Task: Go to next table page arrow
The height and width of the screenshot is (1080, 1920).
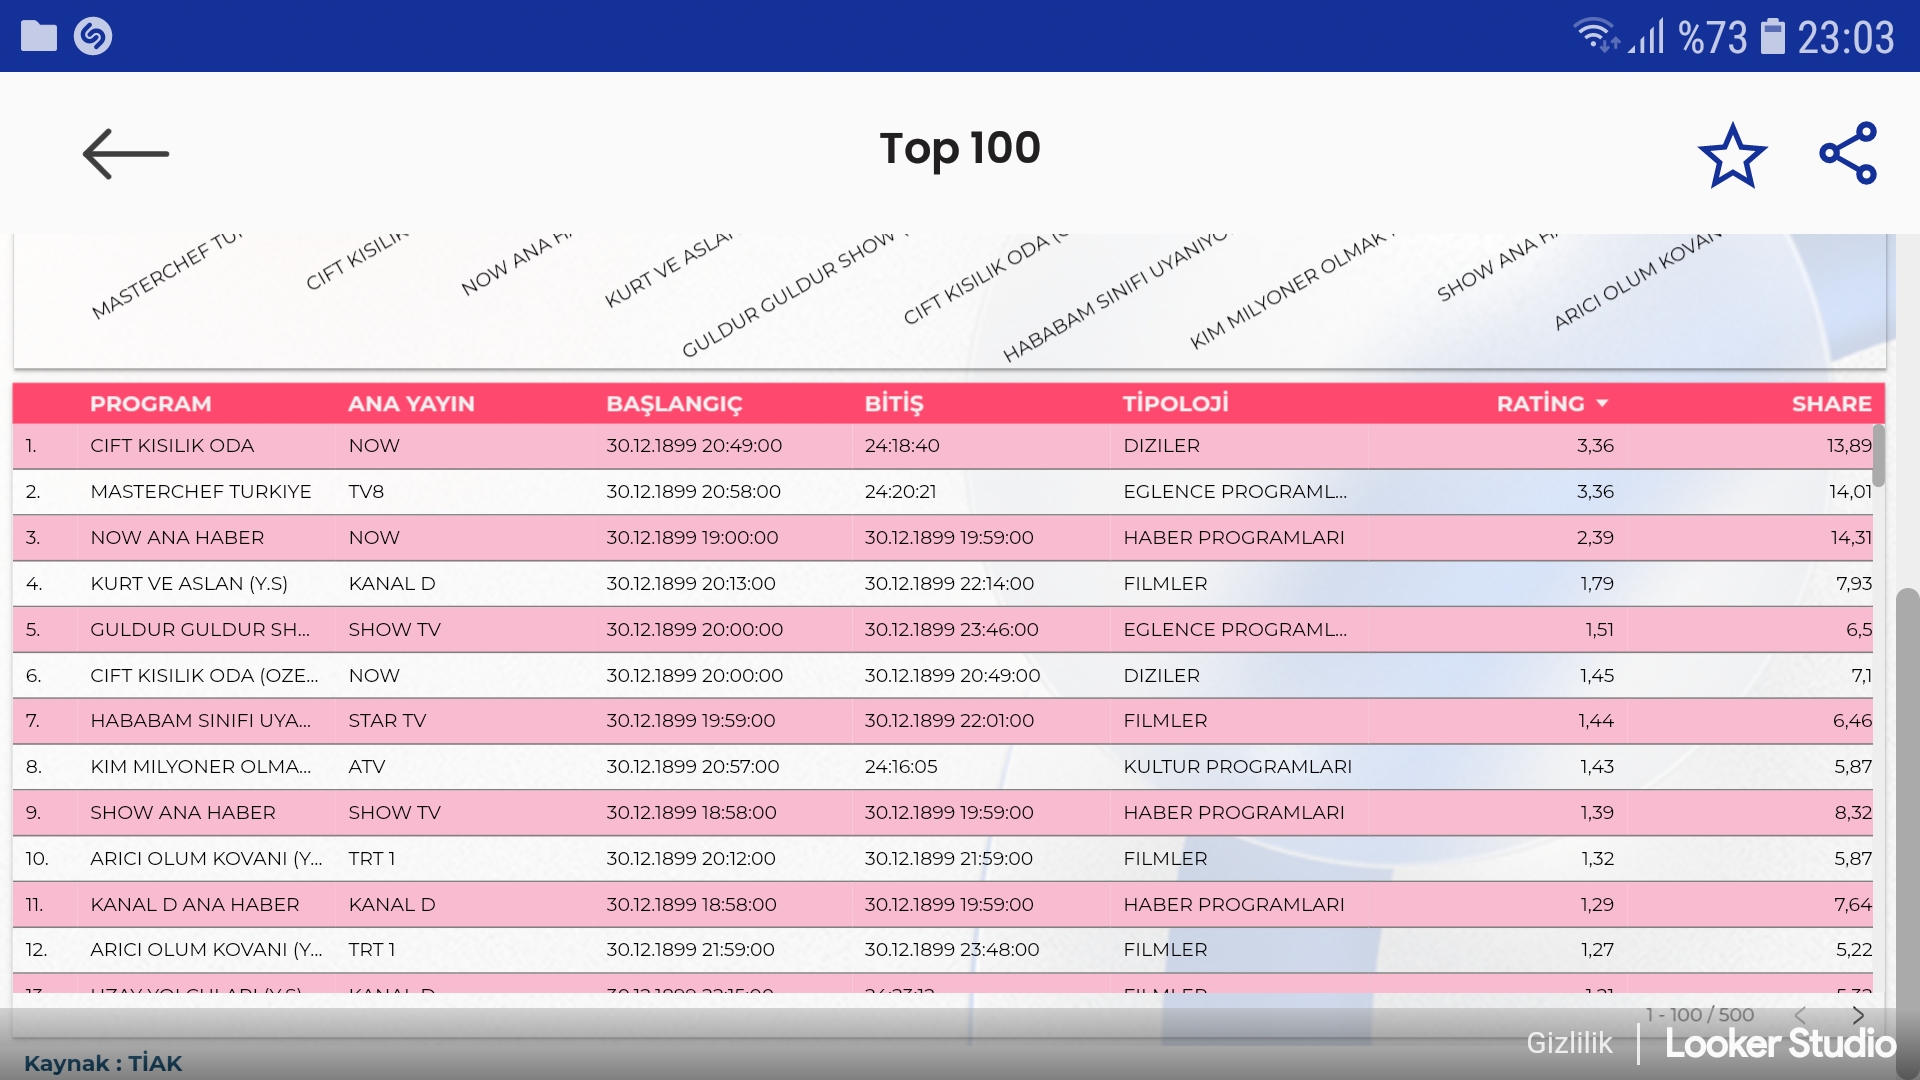Action: pos(1858,1015)
